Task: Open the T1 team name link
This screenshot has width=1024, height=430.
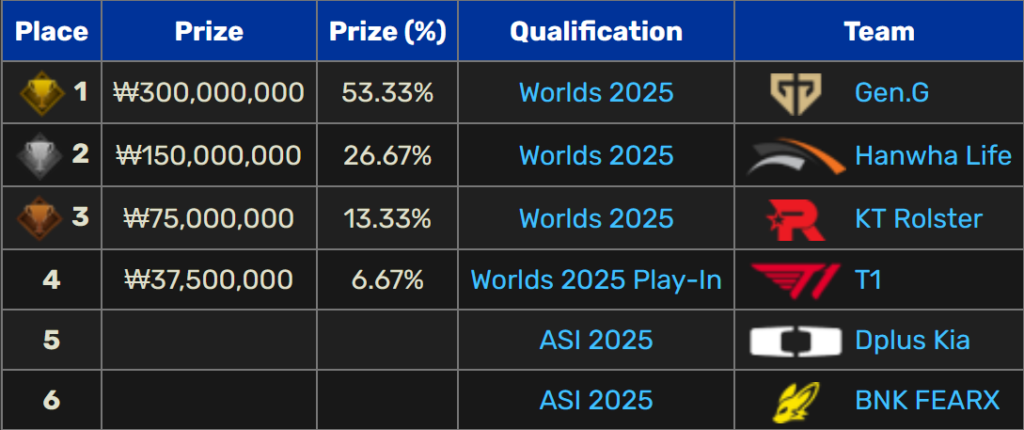Action: [868, 280]
